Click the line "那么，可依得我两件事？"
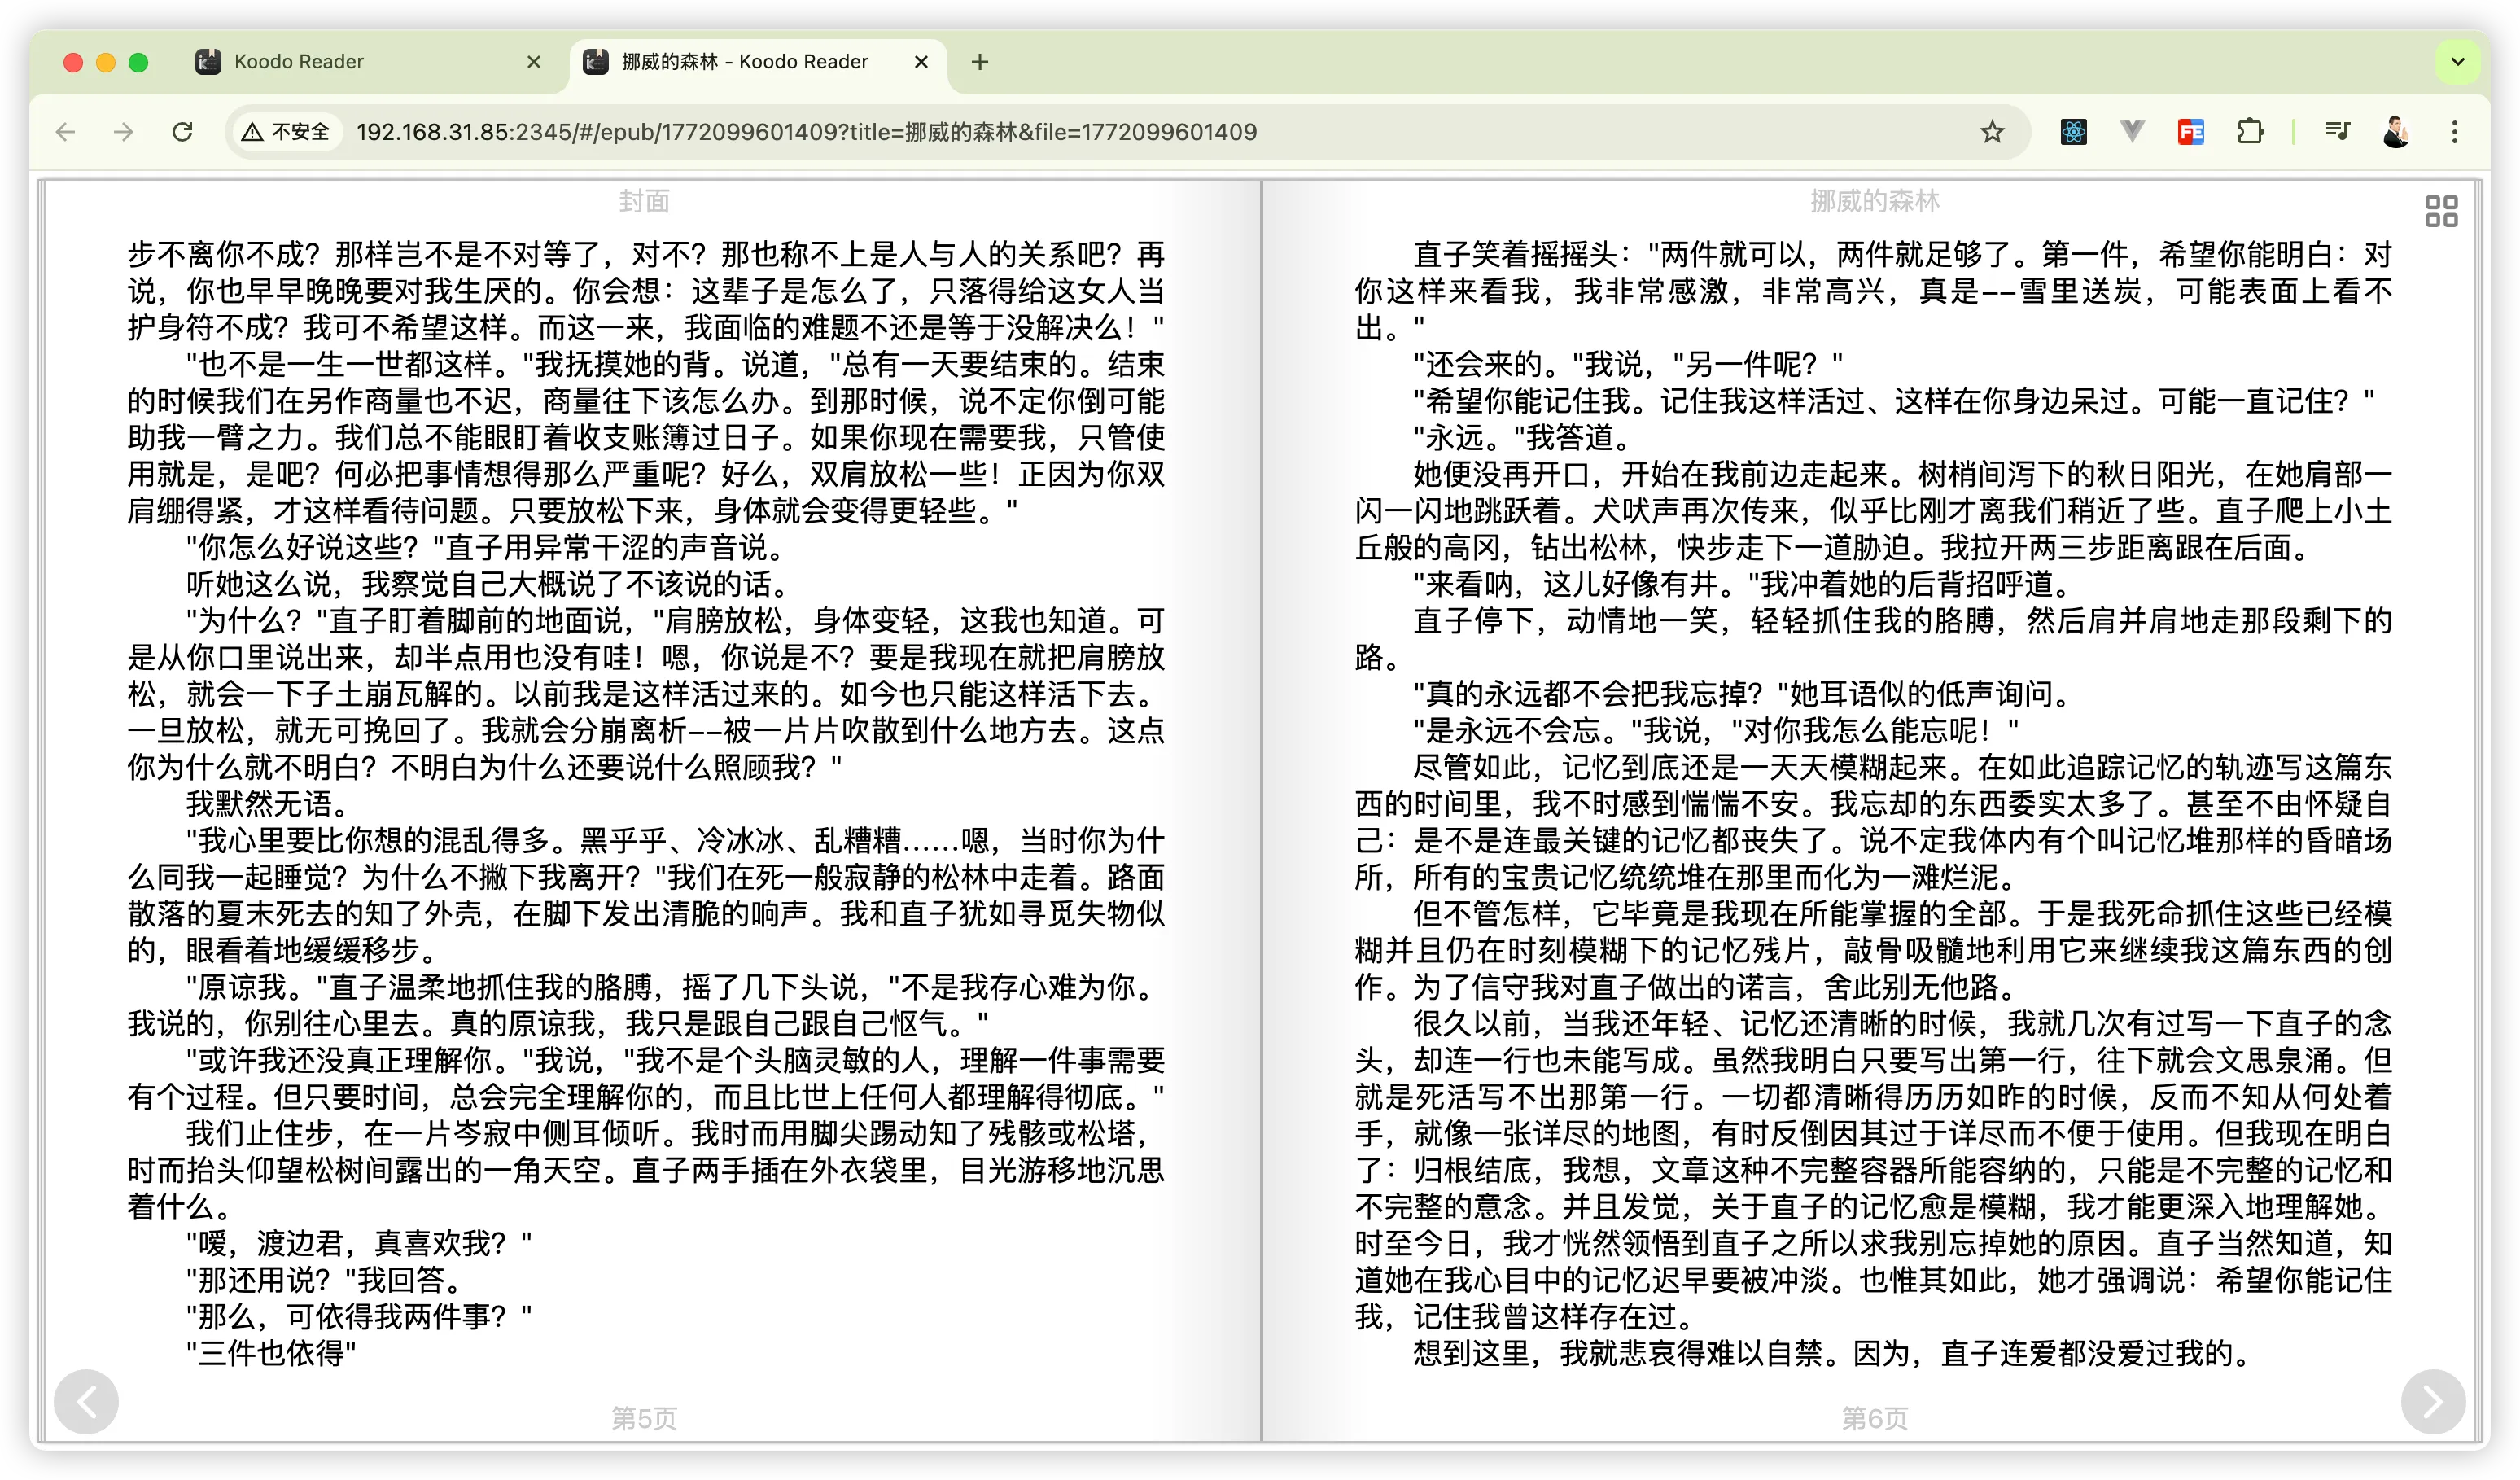 (x=359, y=1317)
